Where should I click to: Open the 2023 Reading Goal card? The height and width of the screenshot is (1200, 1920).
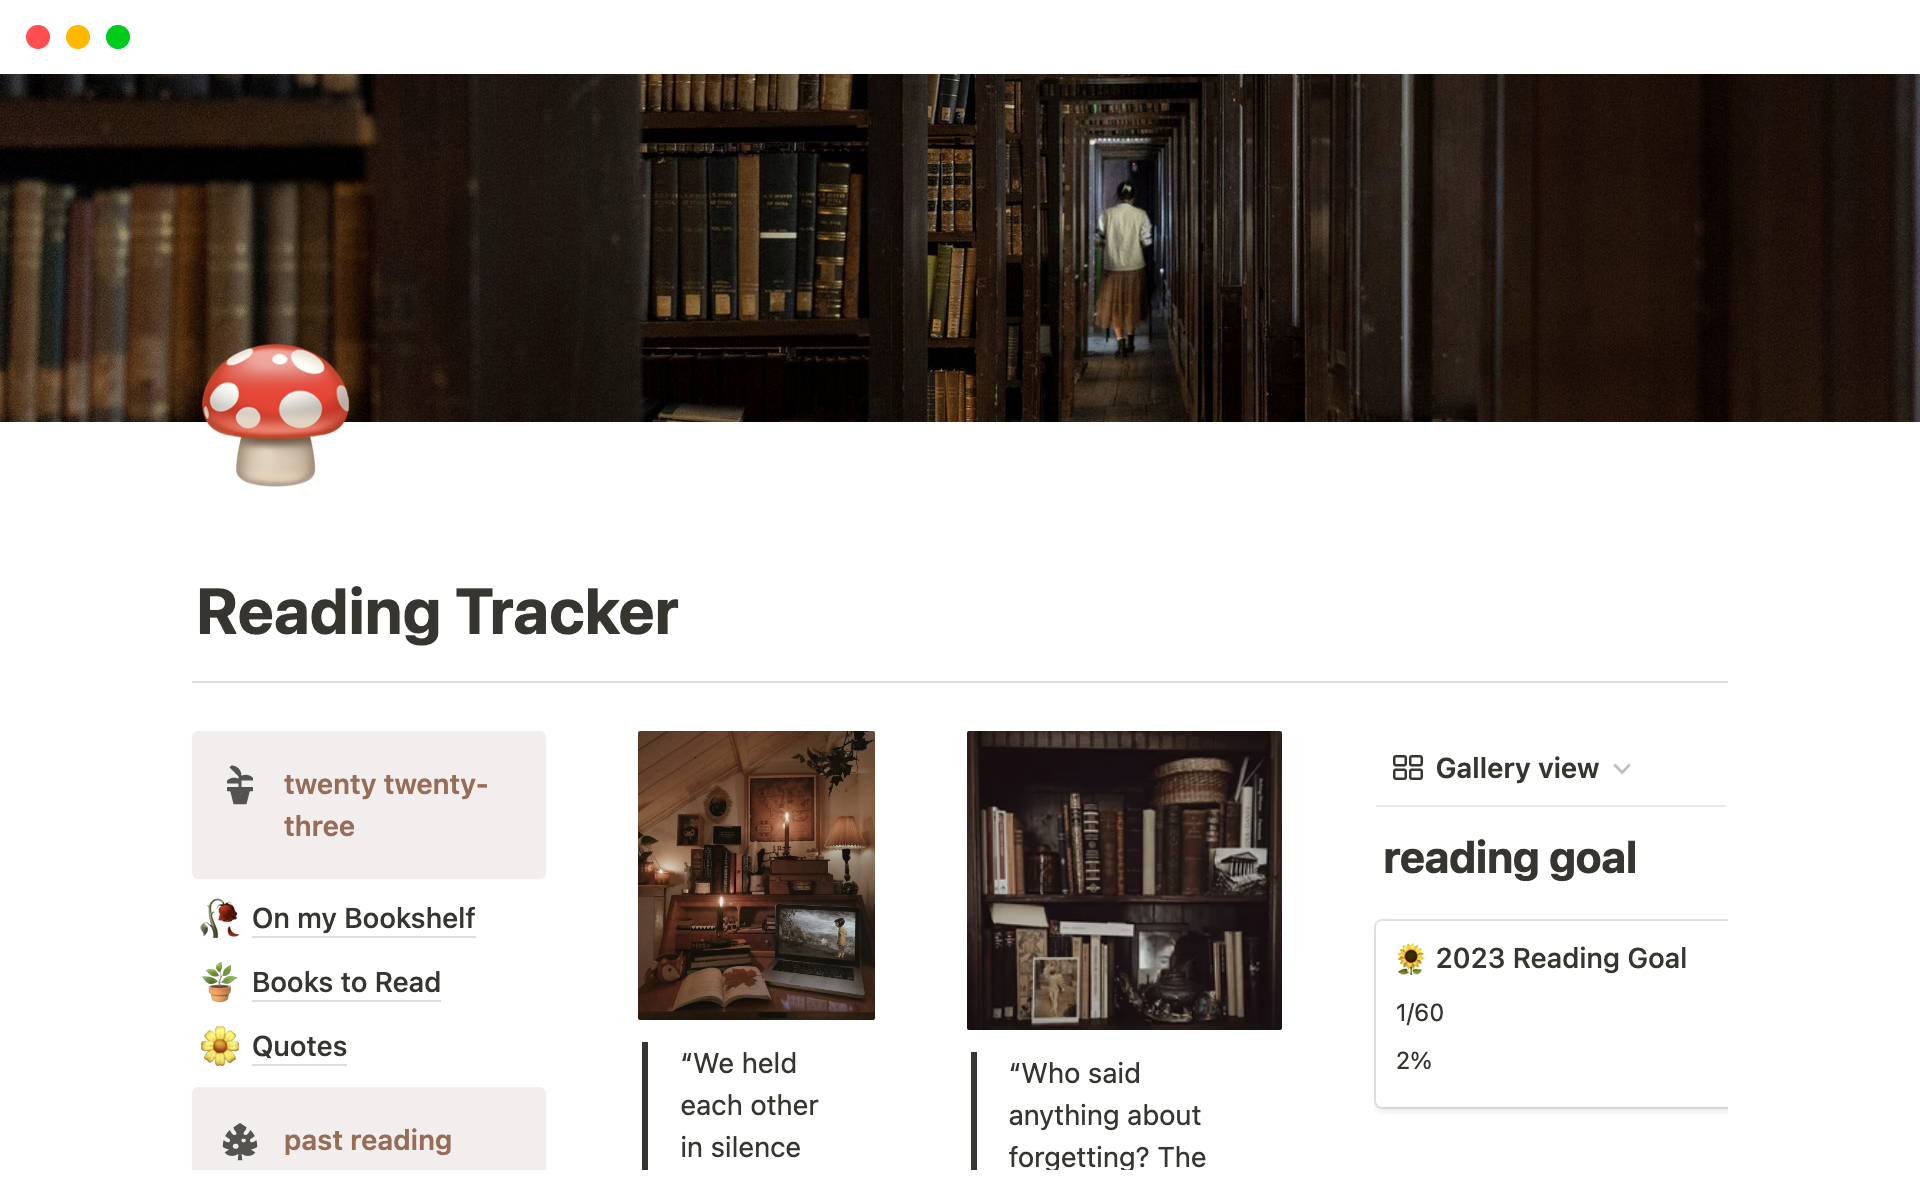pyautogui.click(x=1560, y=958)
